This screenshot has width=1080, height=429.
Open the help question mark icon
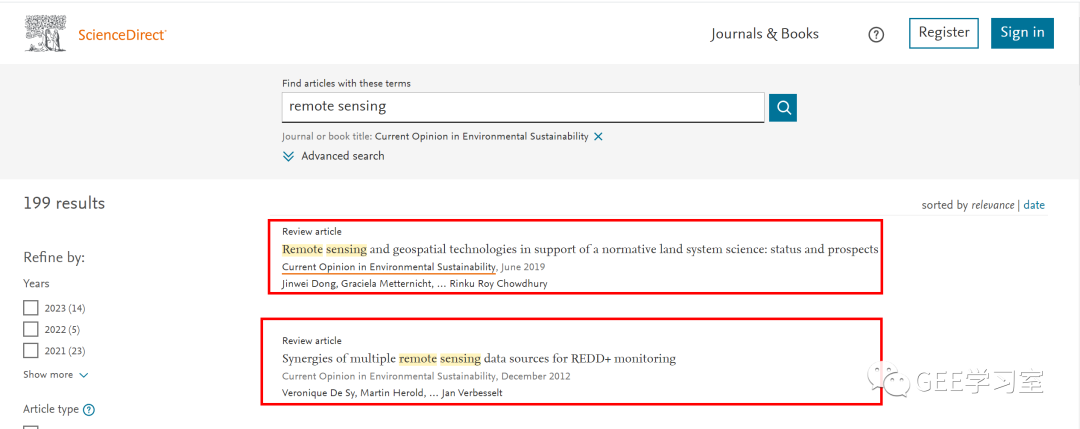(876, 34)
